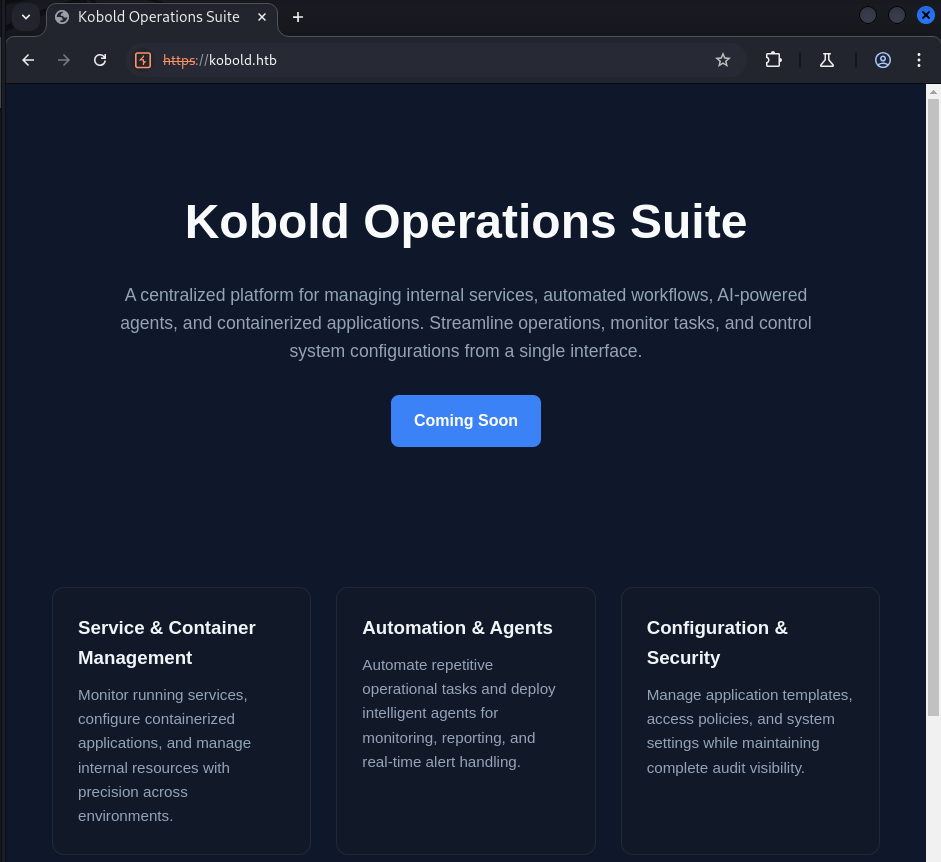Click the Automation & Agents card heading
The width and height of the screenshot is (941, 862).
[457, 628]
